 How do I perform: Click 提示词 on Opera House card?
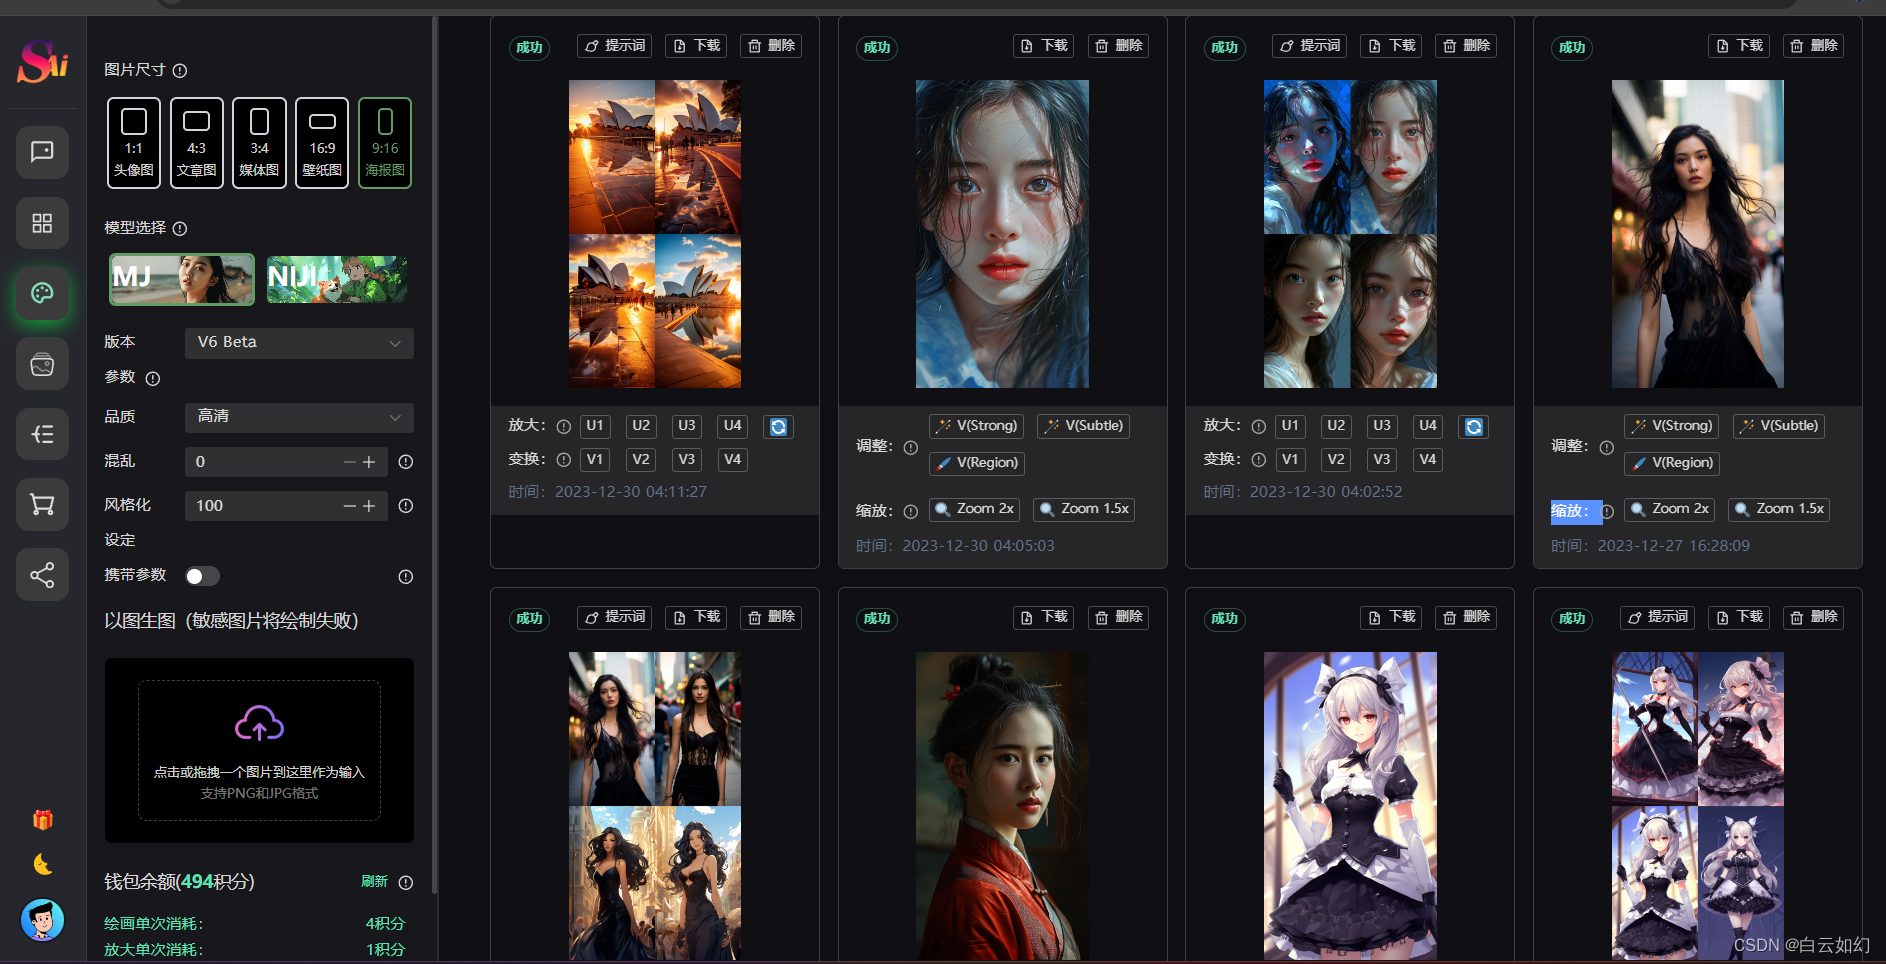(x=614, y=46)
